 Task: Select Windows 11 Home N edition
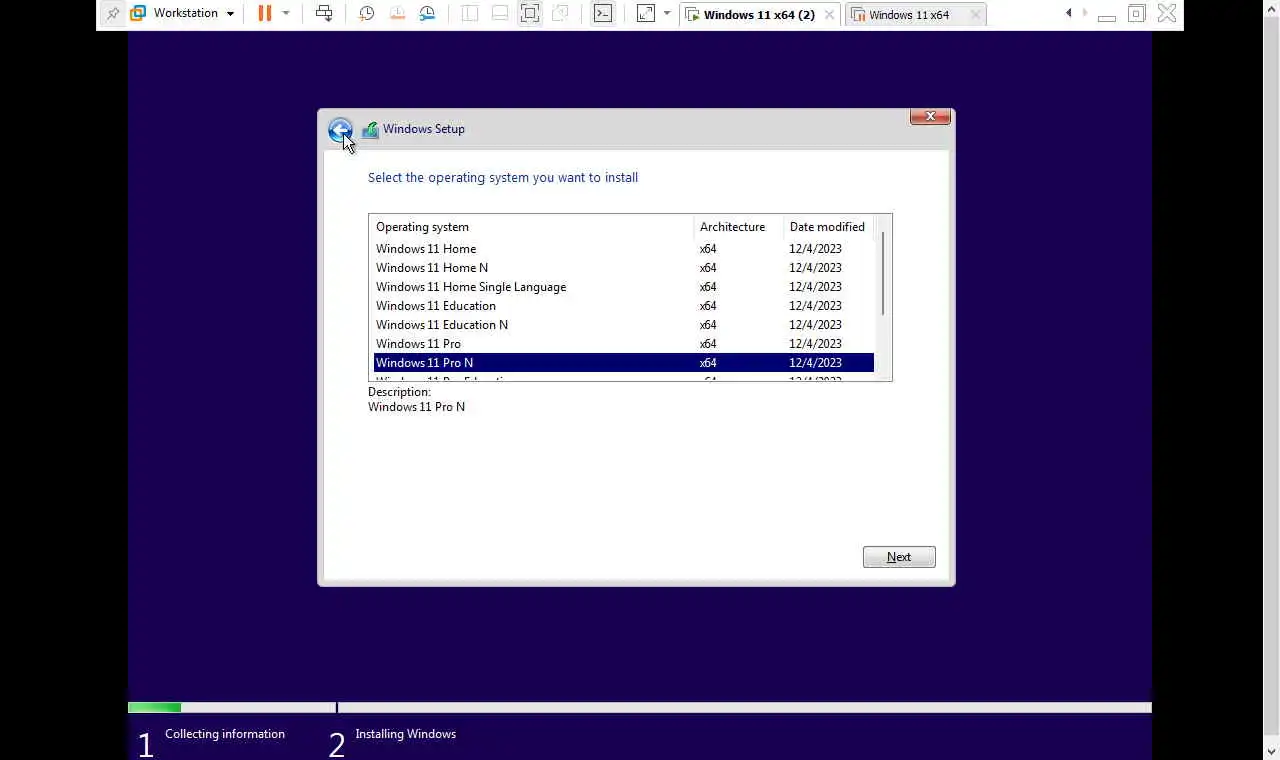tap(624, 268)
